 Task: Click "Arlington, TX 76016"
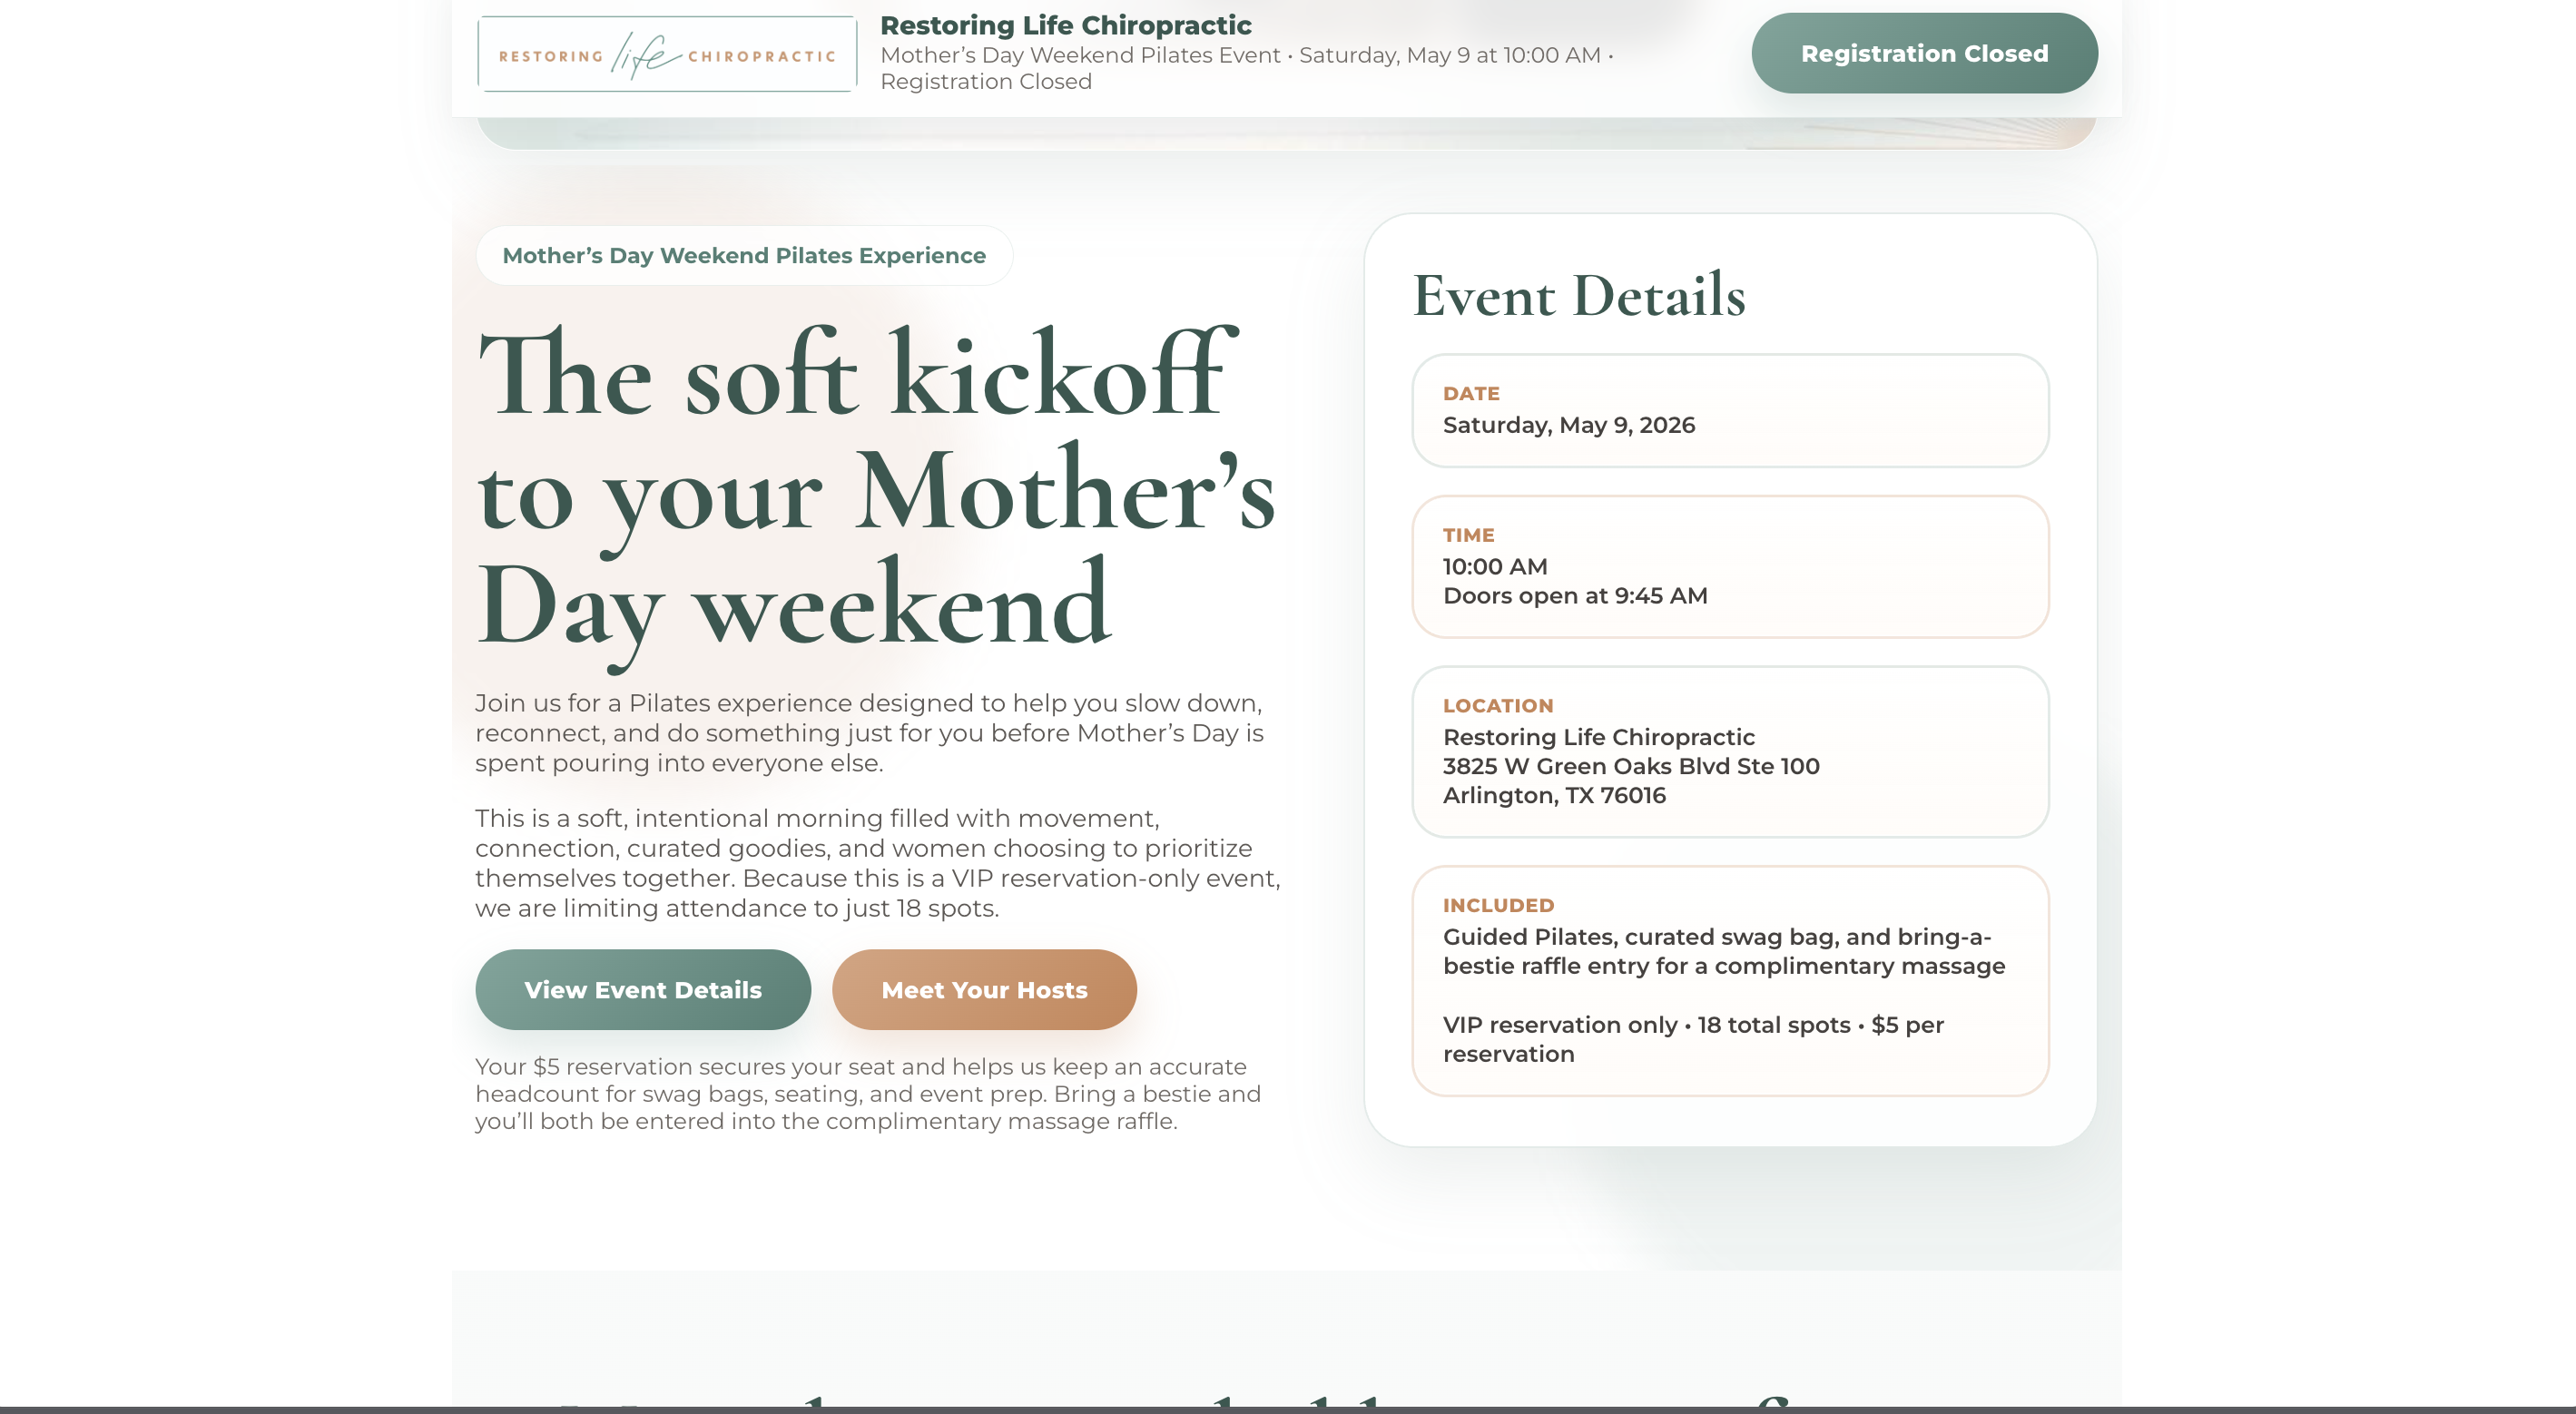pyautogui.click(x=1554, y=796)
